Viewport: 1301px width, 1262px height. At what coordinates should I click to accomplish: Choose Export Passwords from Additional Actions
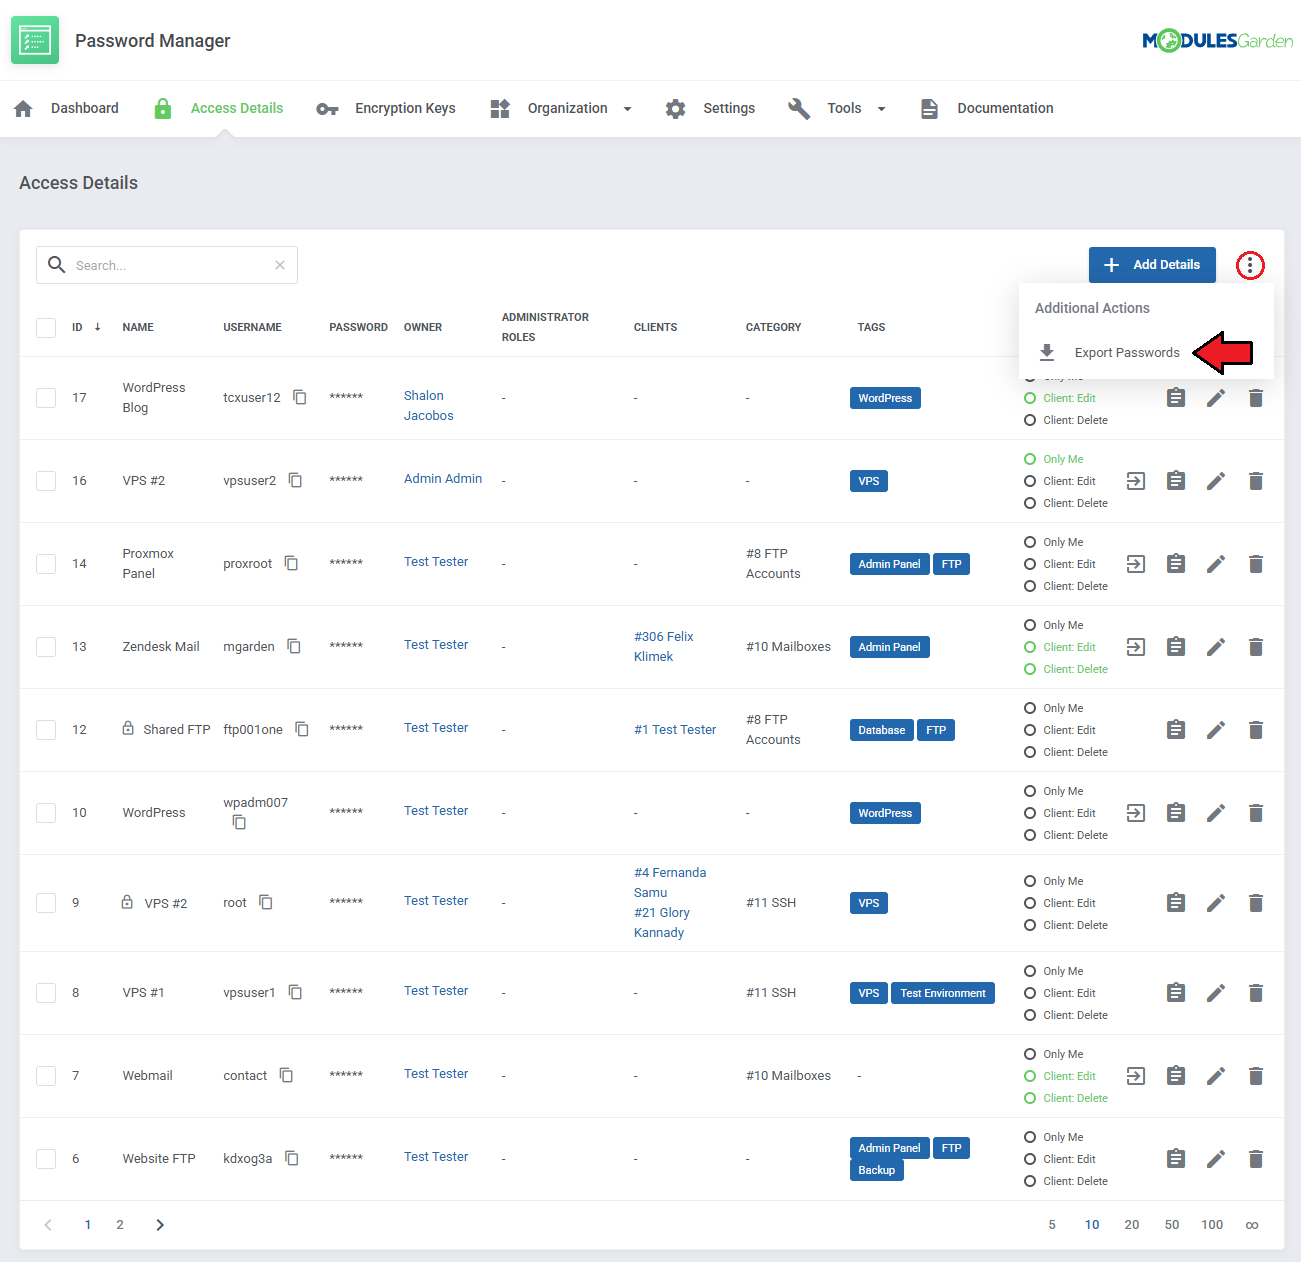click(1126, 352)
